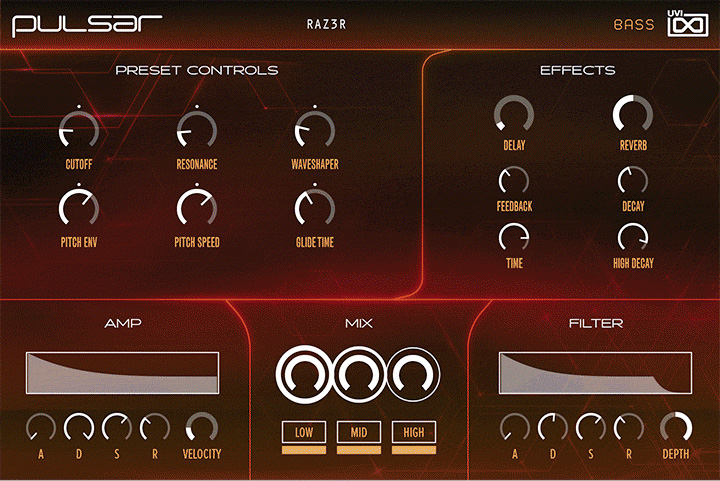Click the GLIDE TIME label text
The image size is (720, 481).
(x=315, y=242)
